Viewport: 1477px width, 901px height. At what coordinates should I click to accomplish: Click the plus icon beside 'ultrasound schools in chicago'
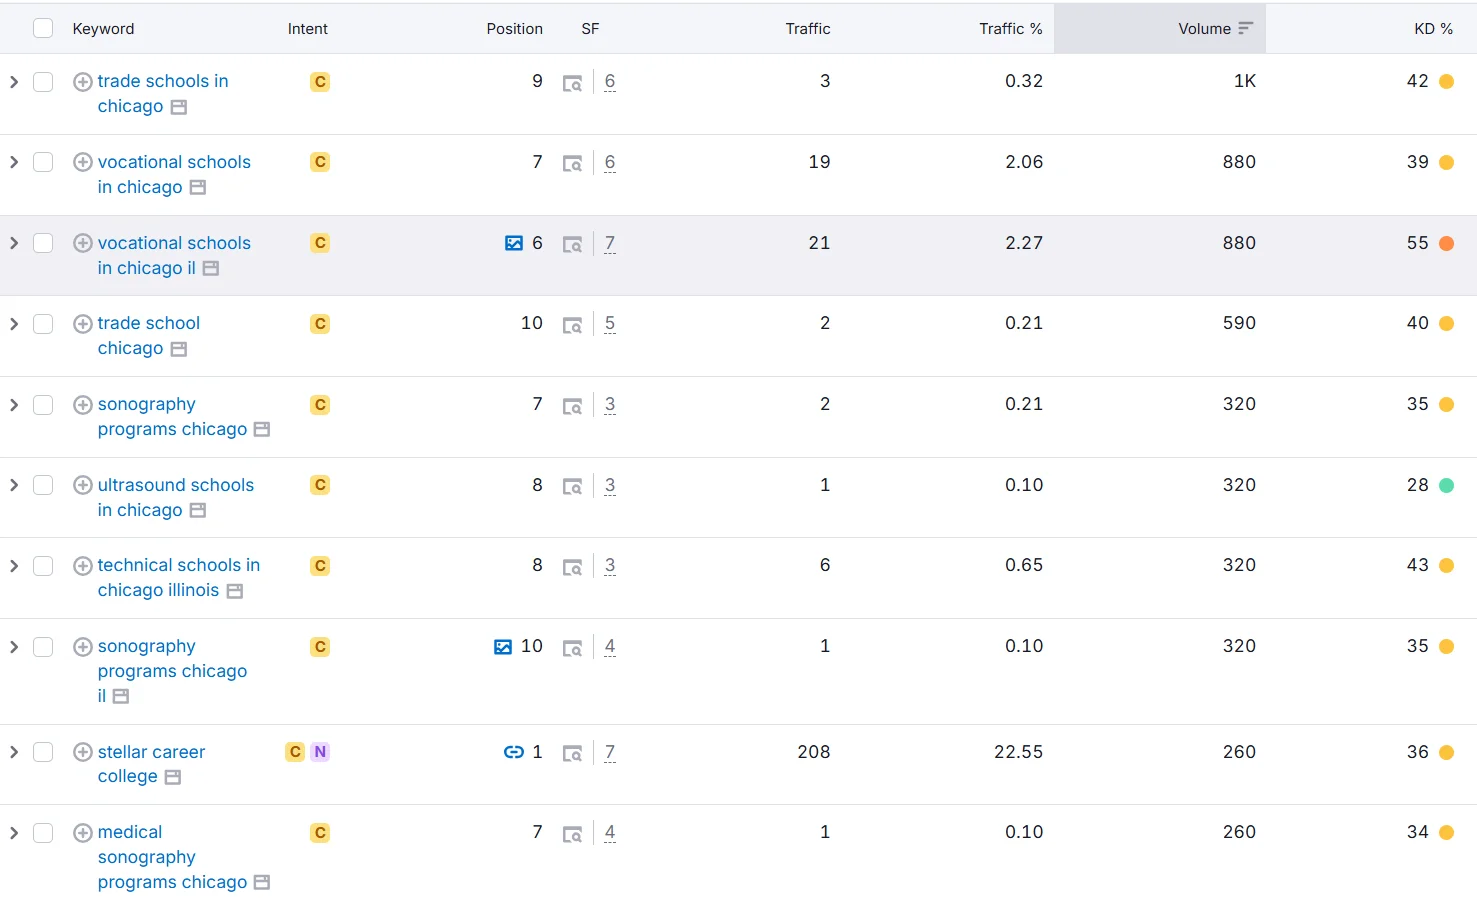tap(83, 485)
